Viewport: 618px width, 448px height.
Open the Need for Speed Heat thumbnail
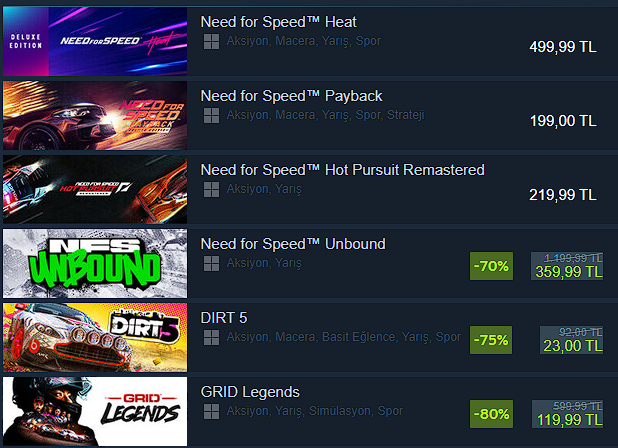[x=95, y=41]
